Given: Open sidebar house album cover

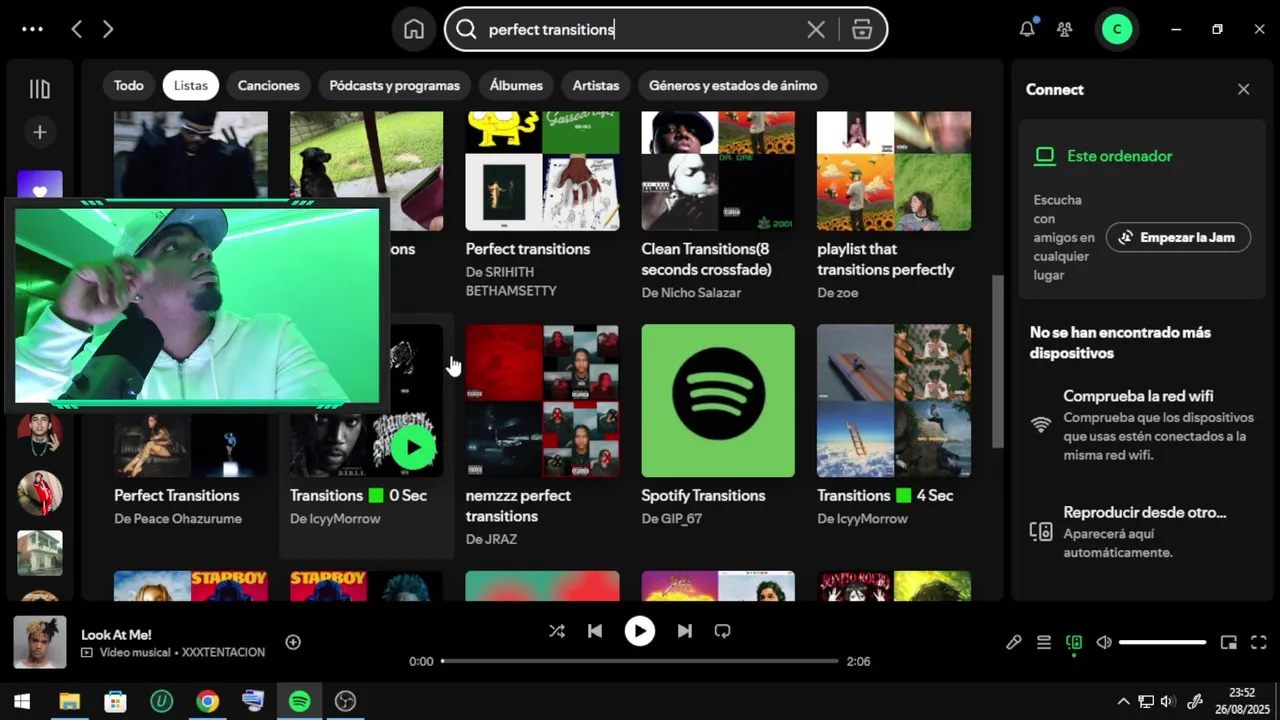Looking at the screenshot, I should (x=40, y=553).
